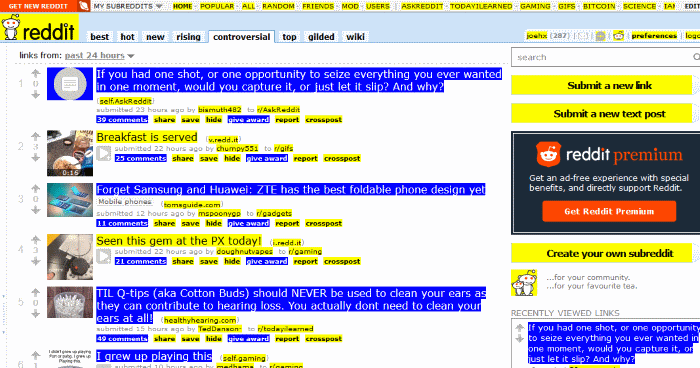
Task: Downvote the recently viewed link in the sidebar
Action: pyautogui.click(x=519, y=339)
